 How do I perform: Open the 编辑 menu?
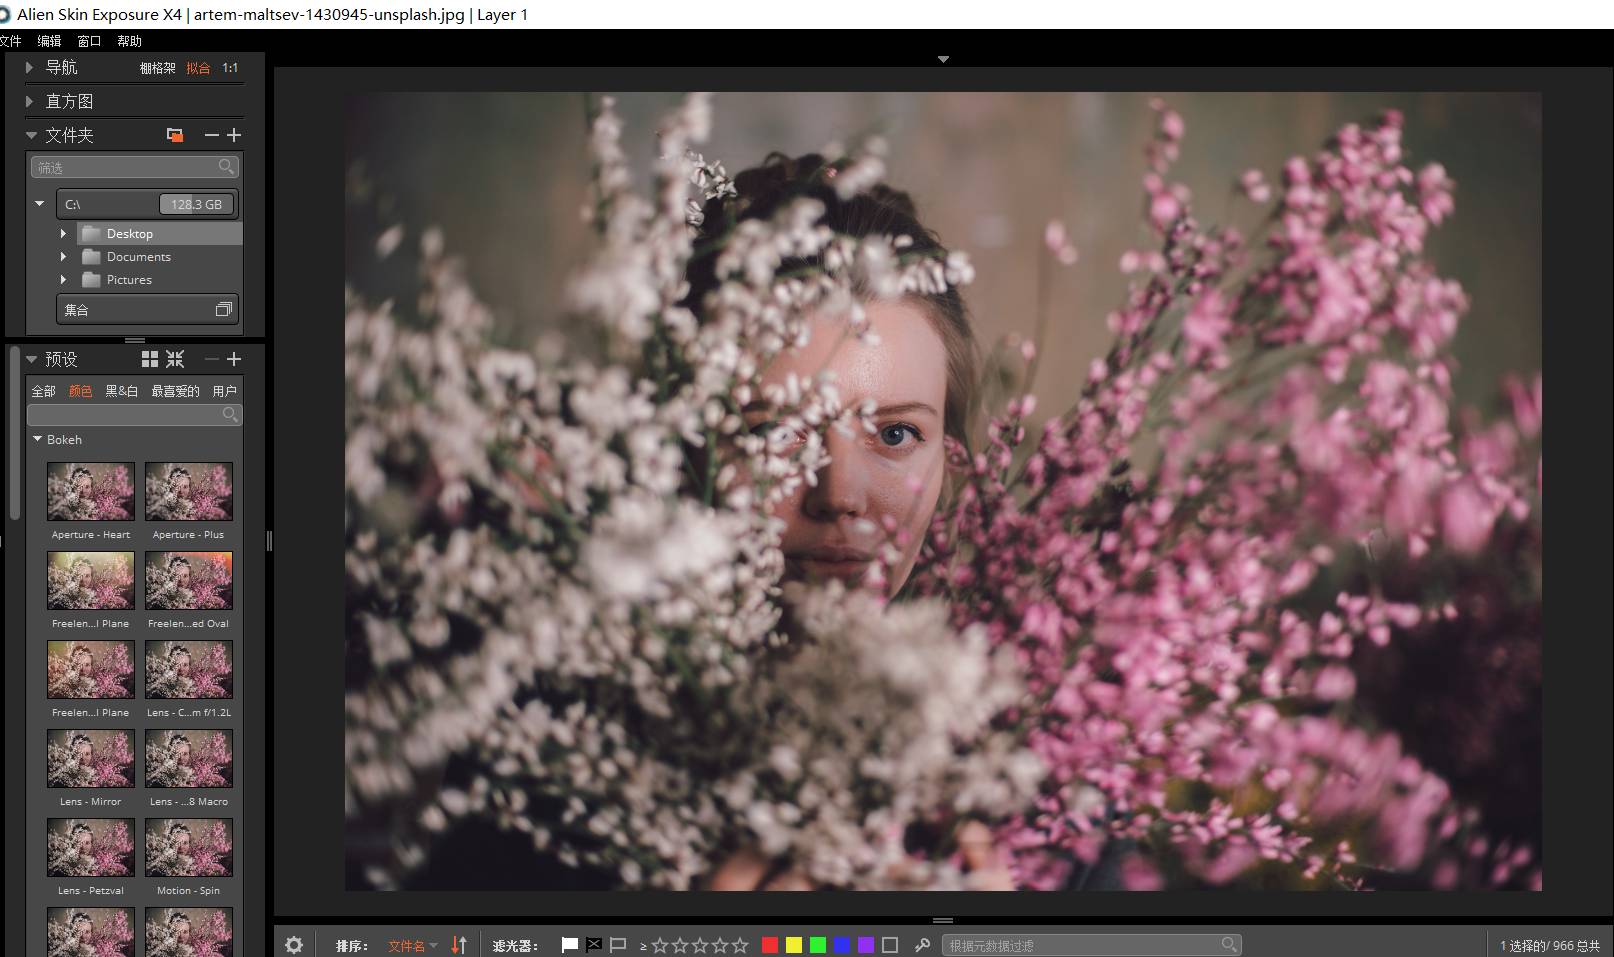point(49,41)
